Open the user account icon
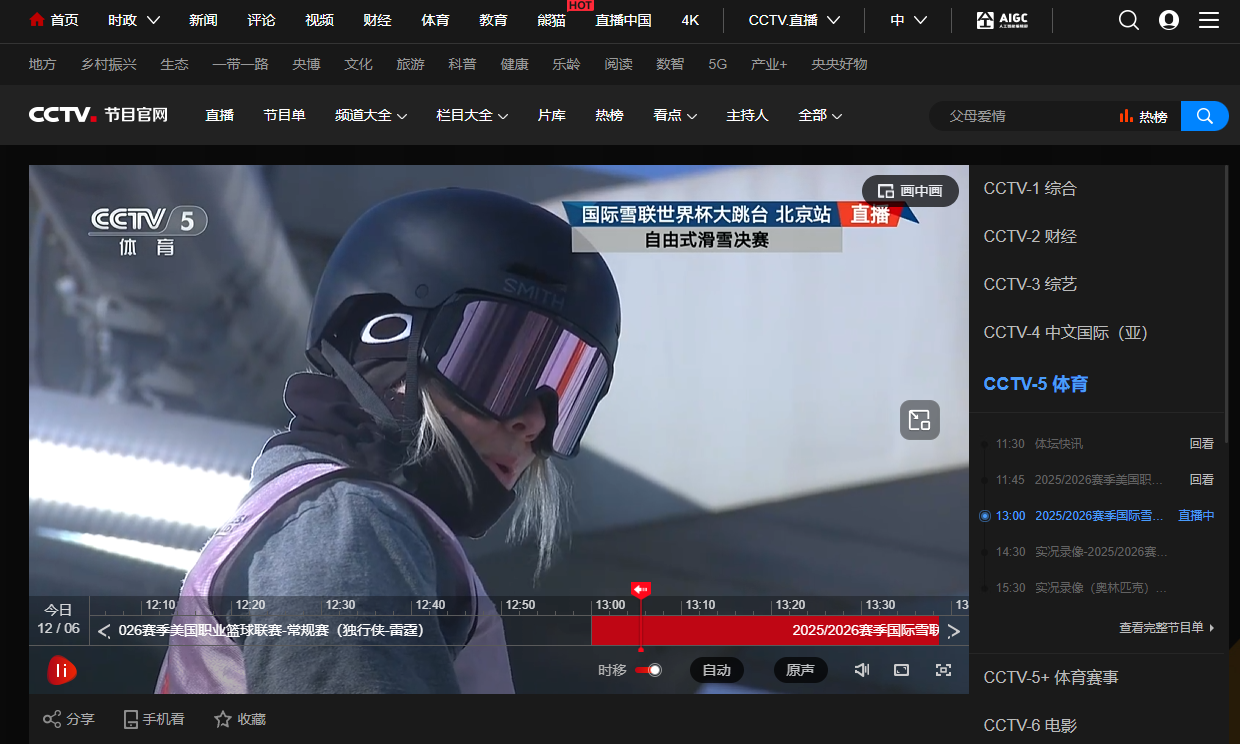This screenshot has height=744, width=1240. pos(1168,20)
